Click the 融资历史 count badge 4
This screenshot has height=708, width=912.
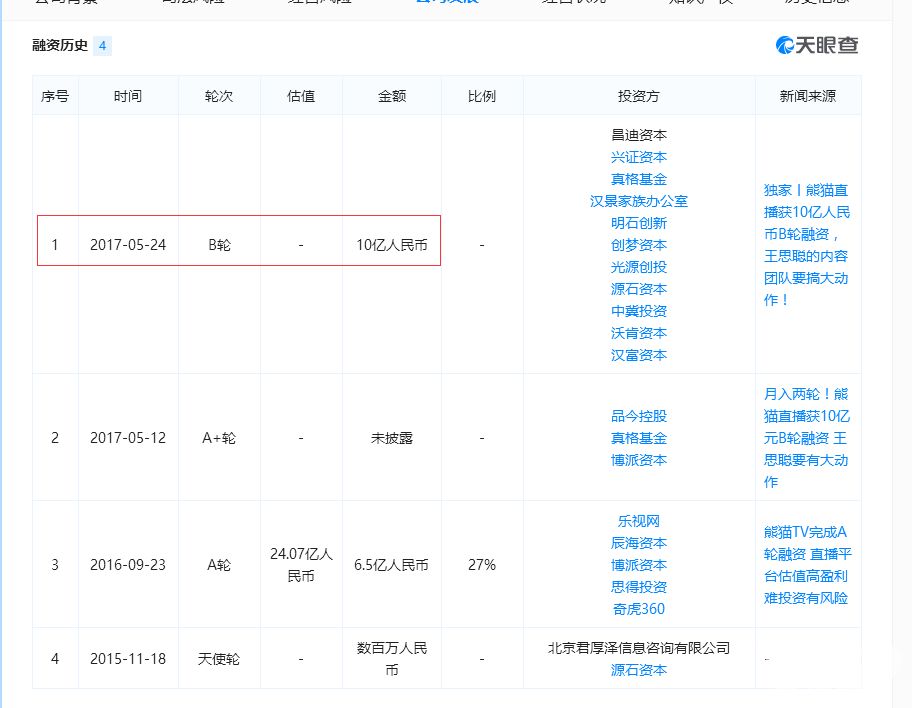point(102,46)
